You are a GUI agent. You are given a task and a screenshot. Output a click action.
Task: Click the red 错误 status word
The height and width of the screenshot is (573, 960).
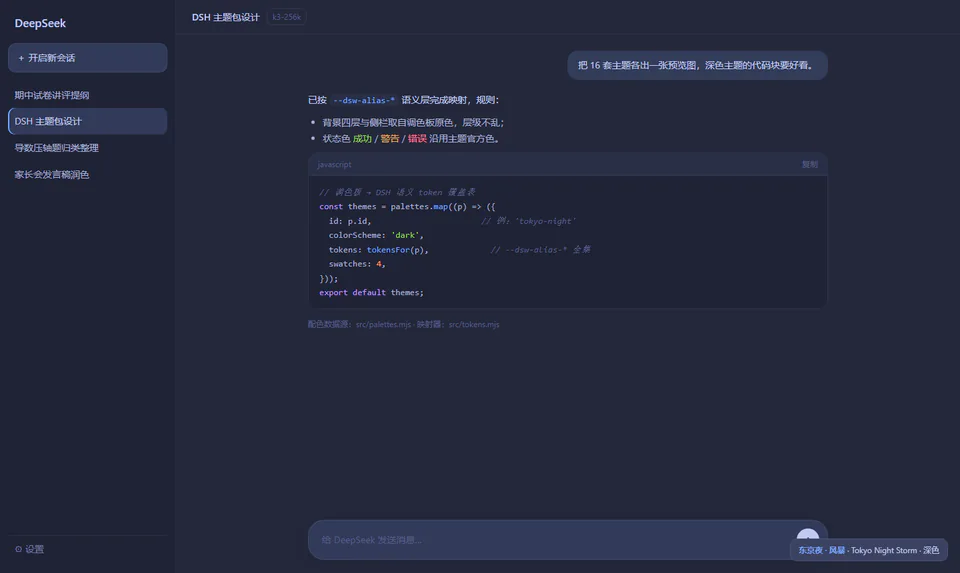pos(417,138)
